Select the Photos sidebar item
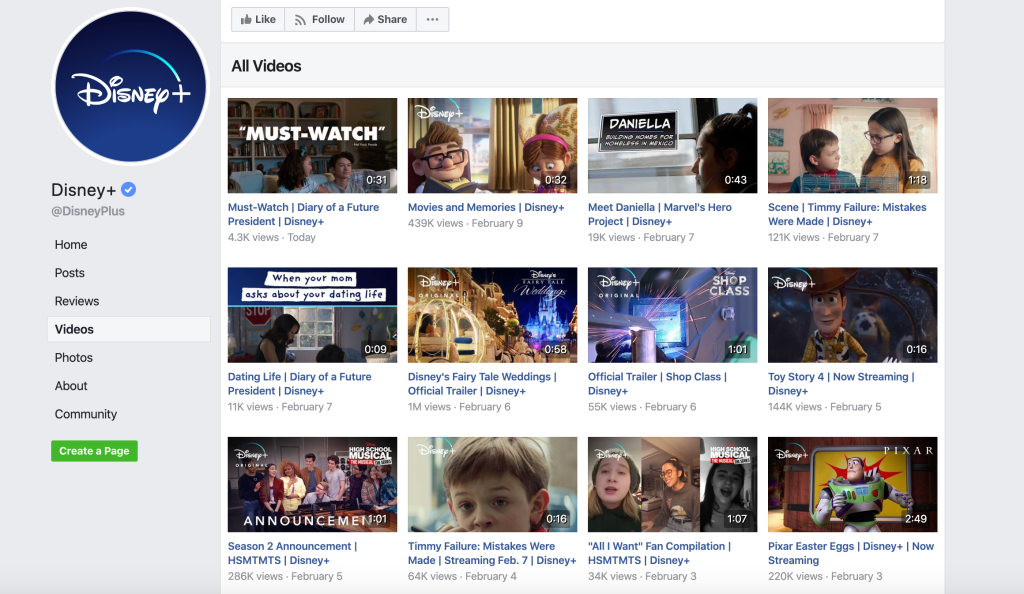 click(x=74, y=358)
